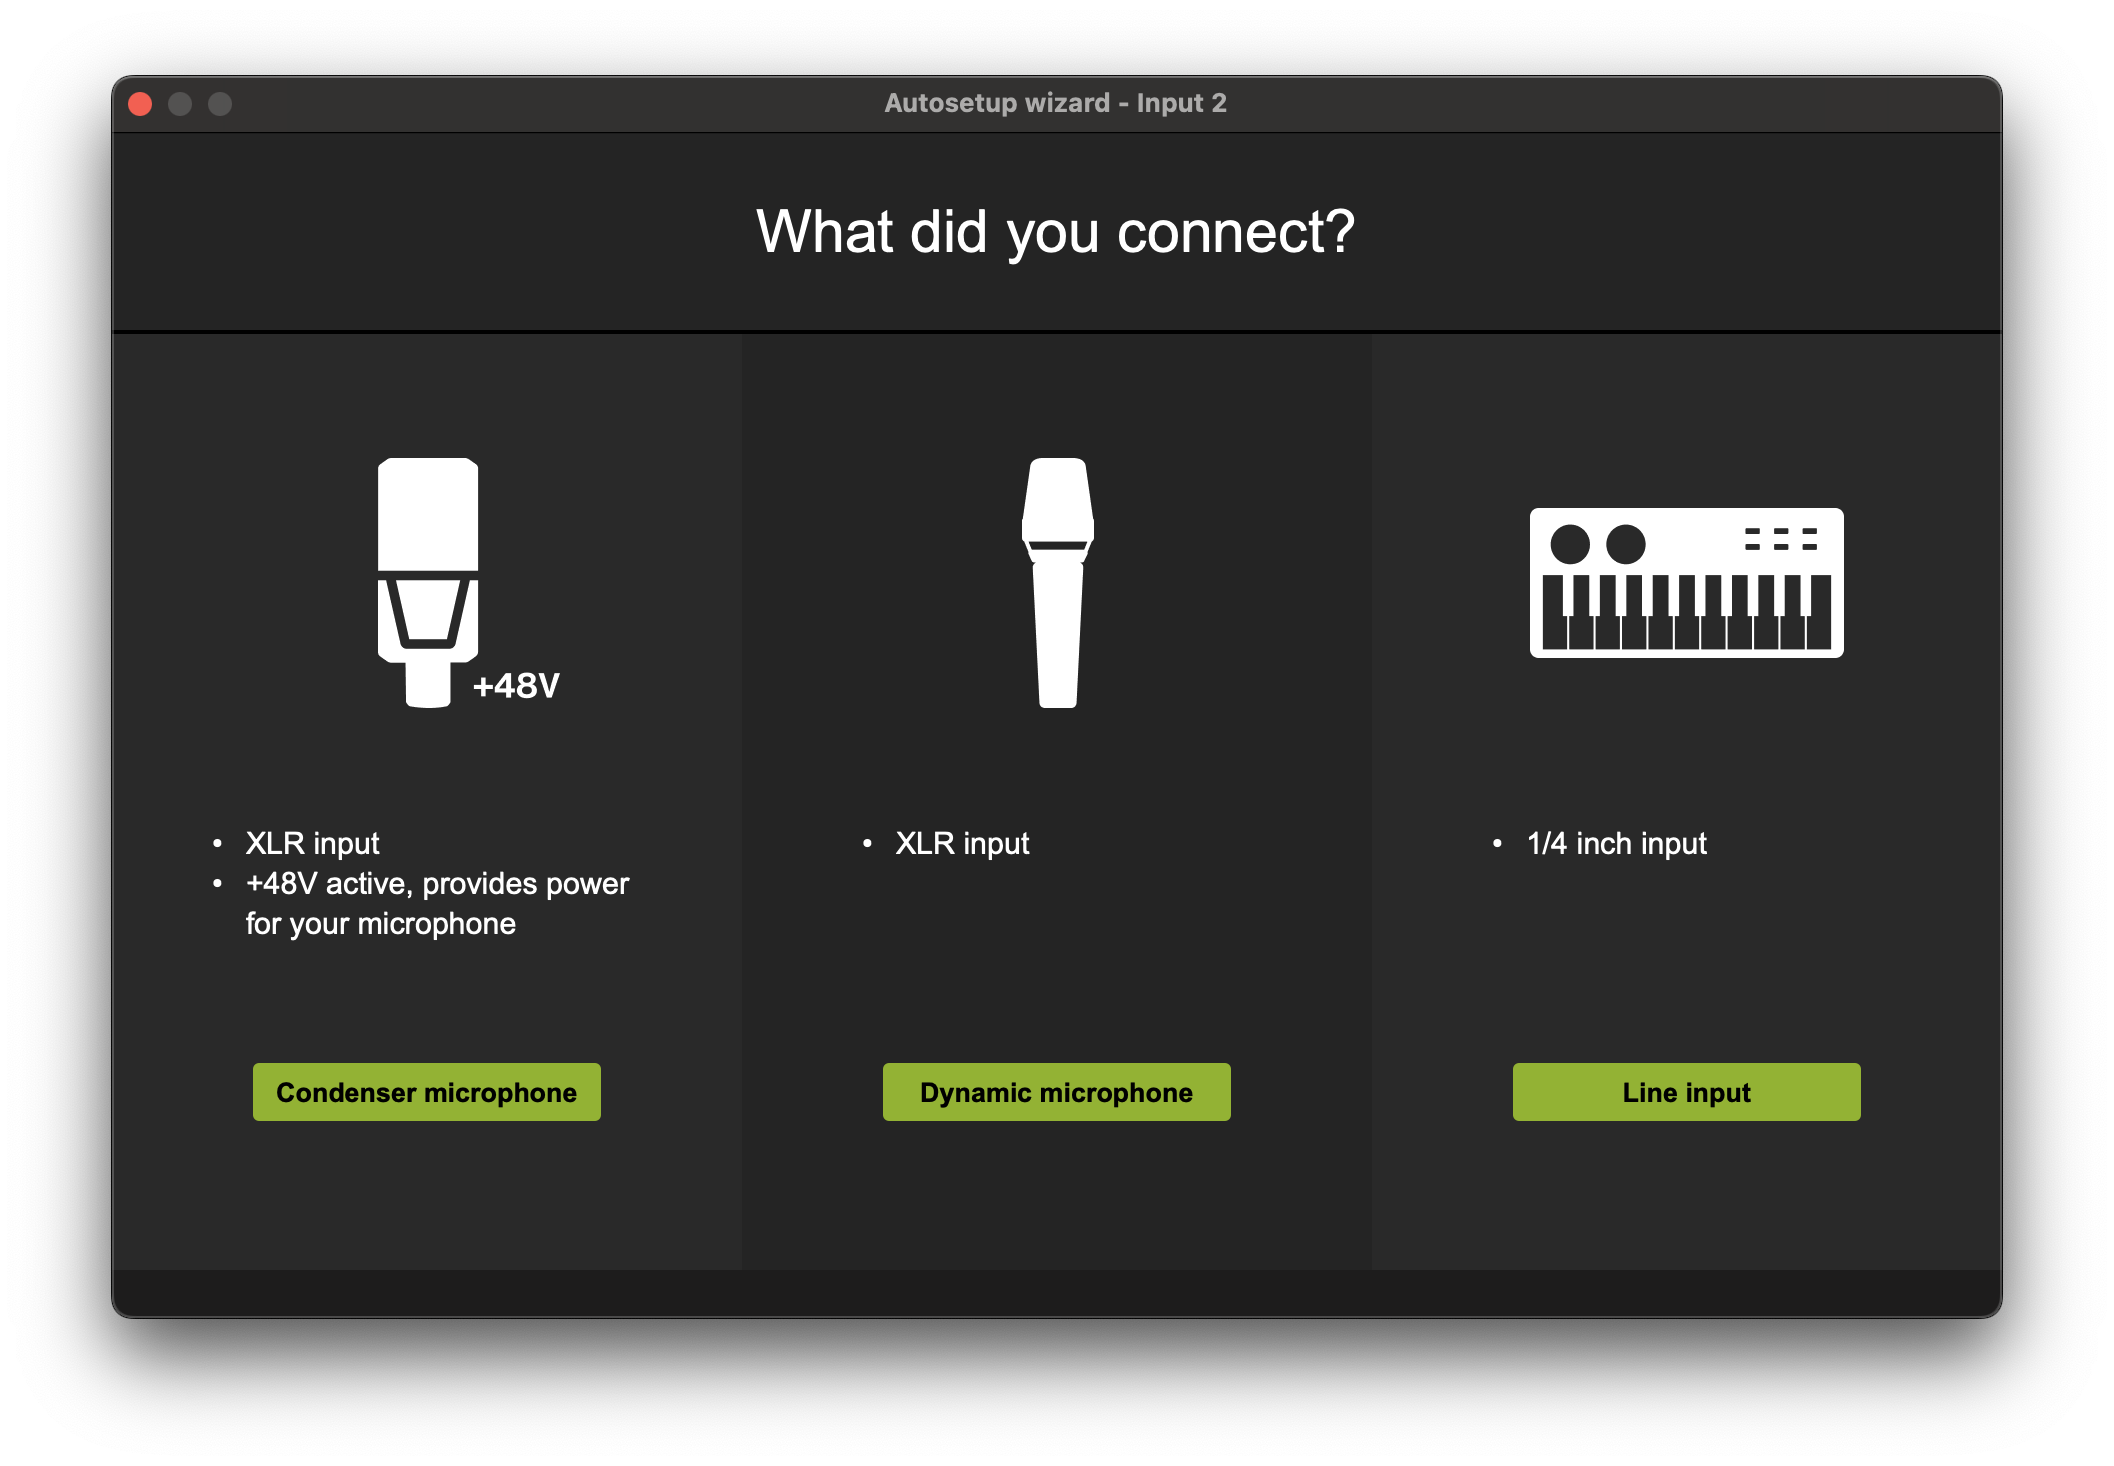Choose the Condenser microphone button
2114x1466 pixels.
(427, 1092)
